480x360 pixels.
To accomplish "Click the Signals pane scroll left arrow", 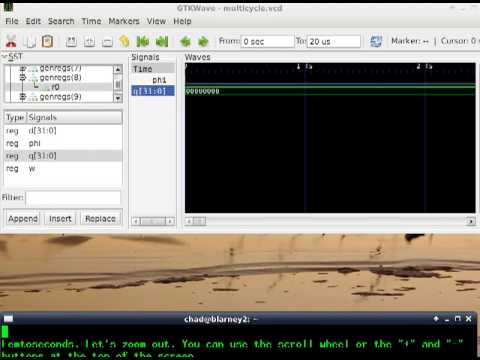I will coord(136,221).
